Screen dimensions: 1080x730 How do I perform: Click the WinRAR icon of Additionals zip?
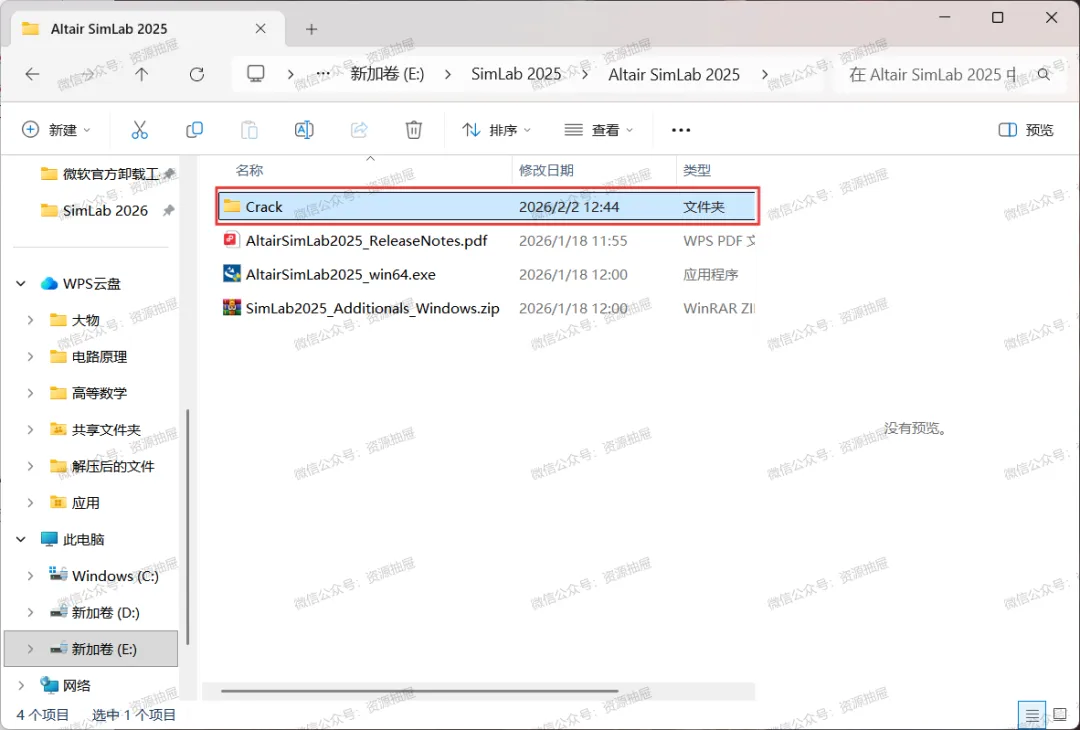(231, 307)
